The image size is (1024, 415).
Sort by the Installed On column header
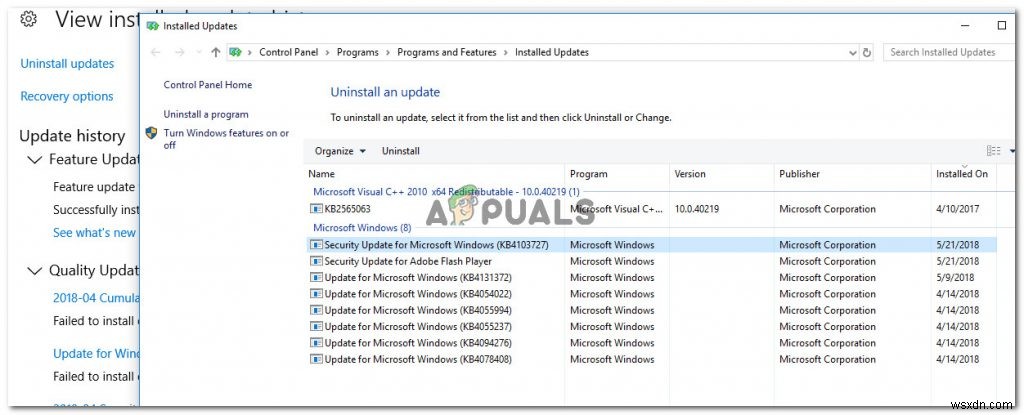(964, 174)
